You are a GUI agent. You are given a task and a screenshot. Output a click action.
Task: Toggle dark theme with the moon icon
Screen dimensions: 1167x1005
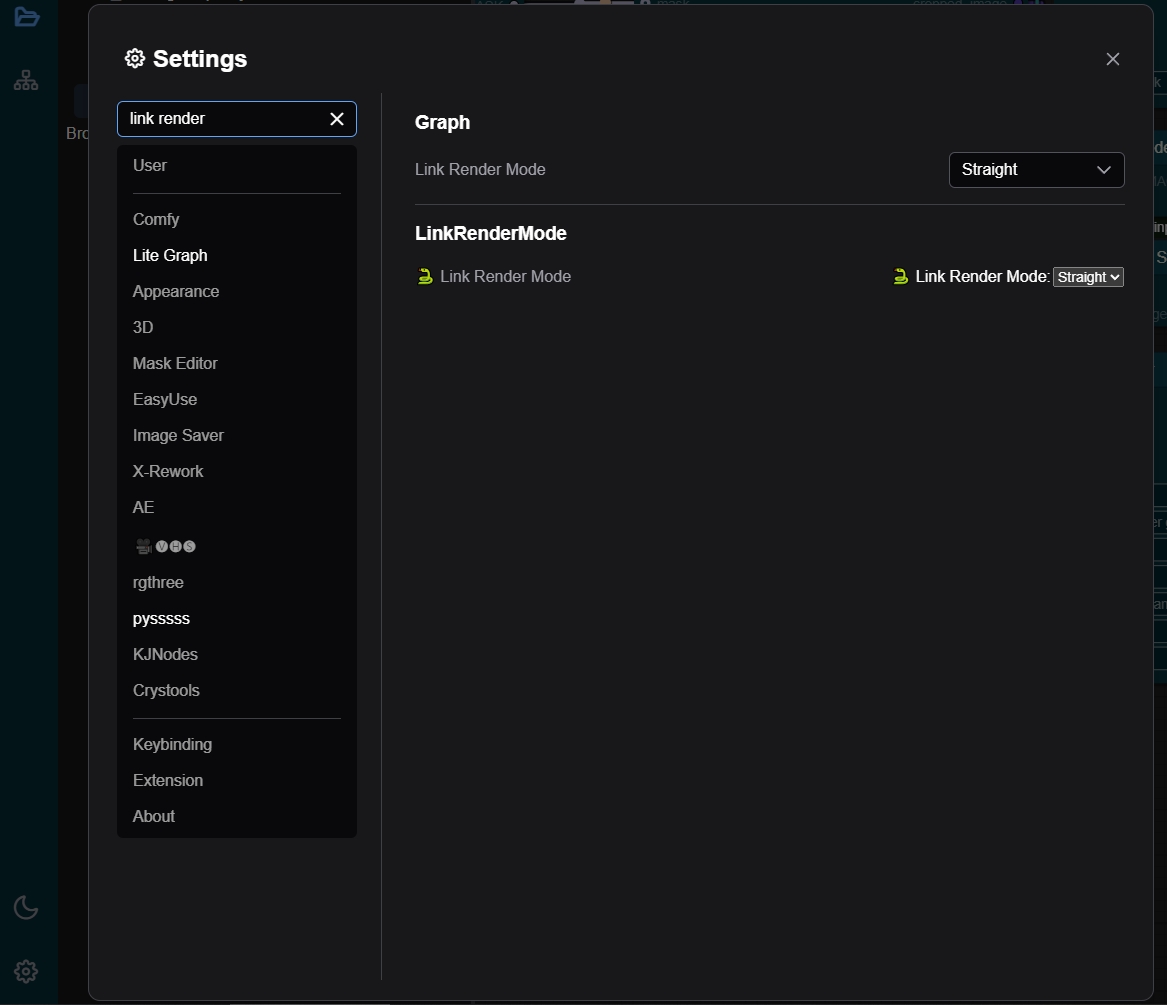[x=26, y=907]
